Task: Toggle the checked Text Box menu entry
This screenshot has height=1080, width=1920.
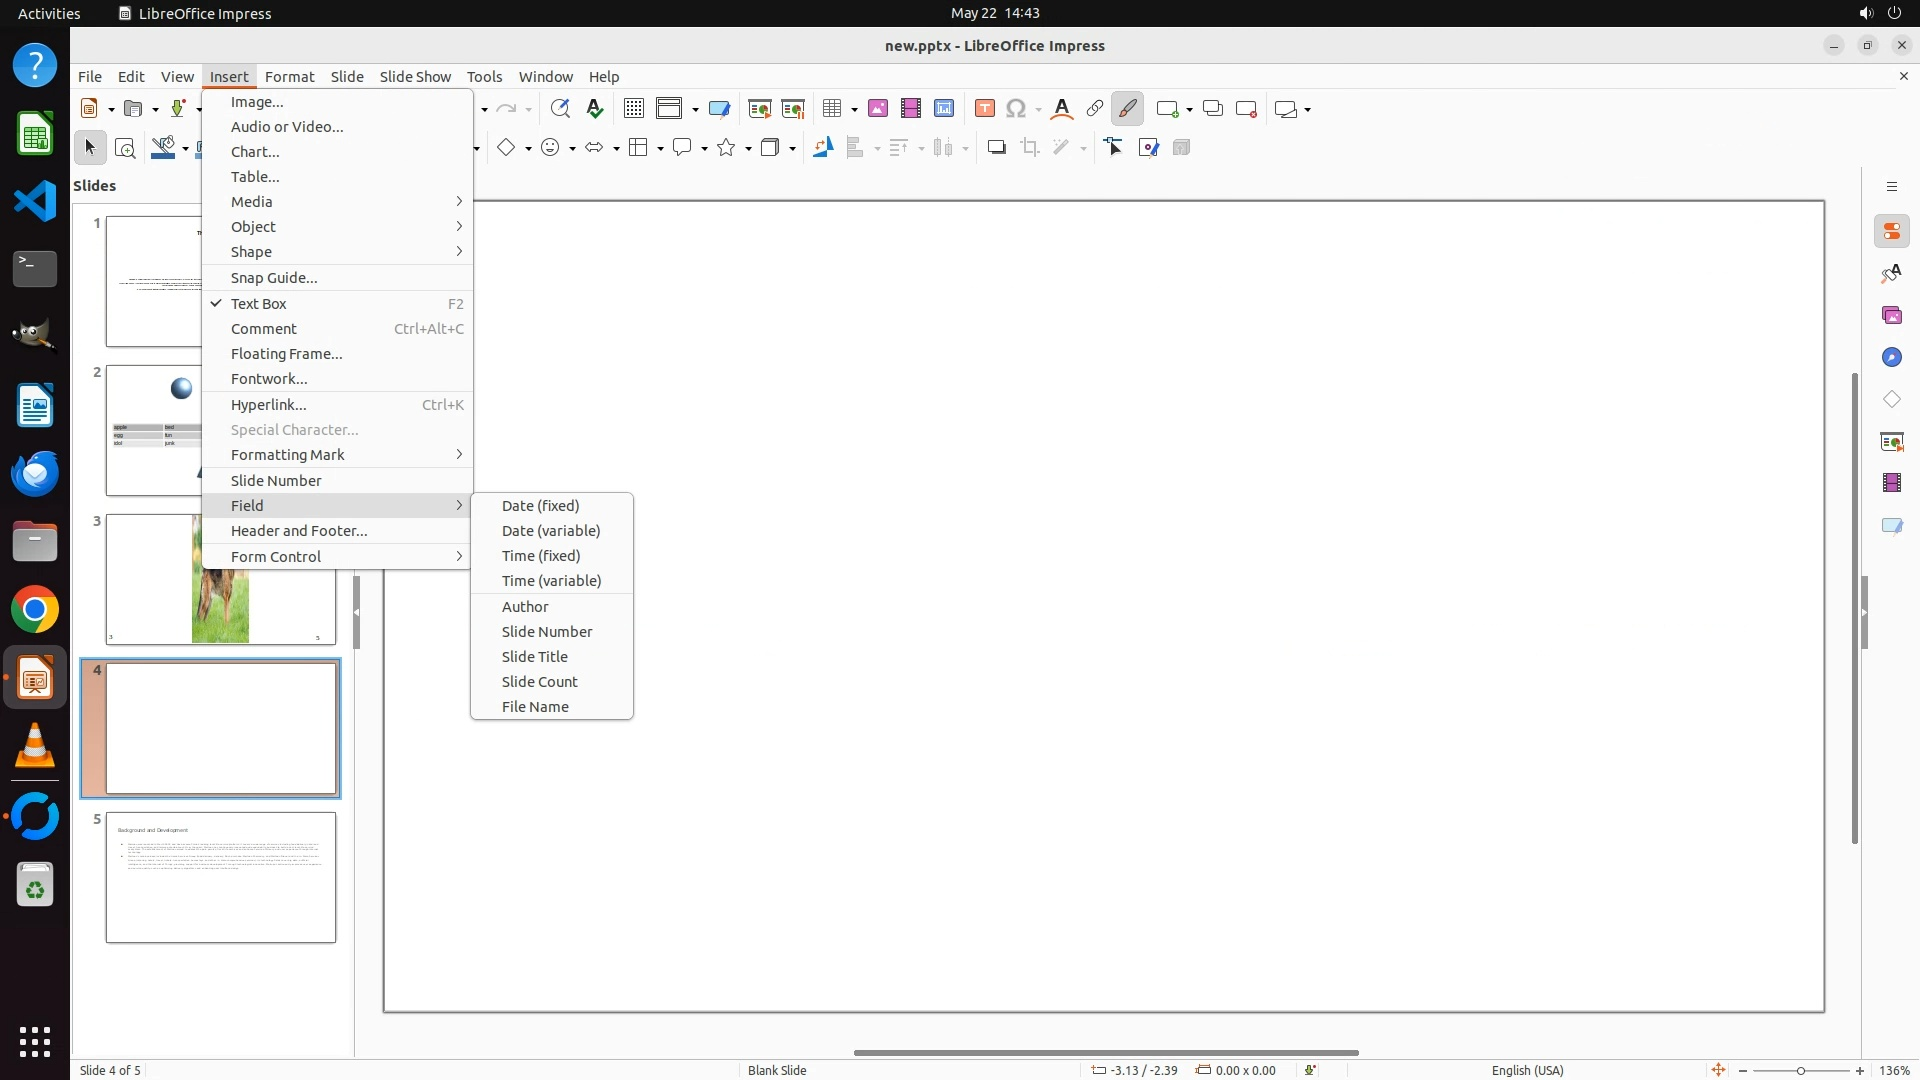Action: 259,304
